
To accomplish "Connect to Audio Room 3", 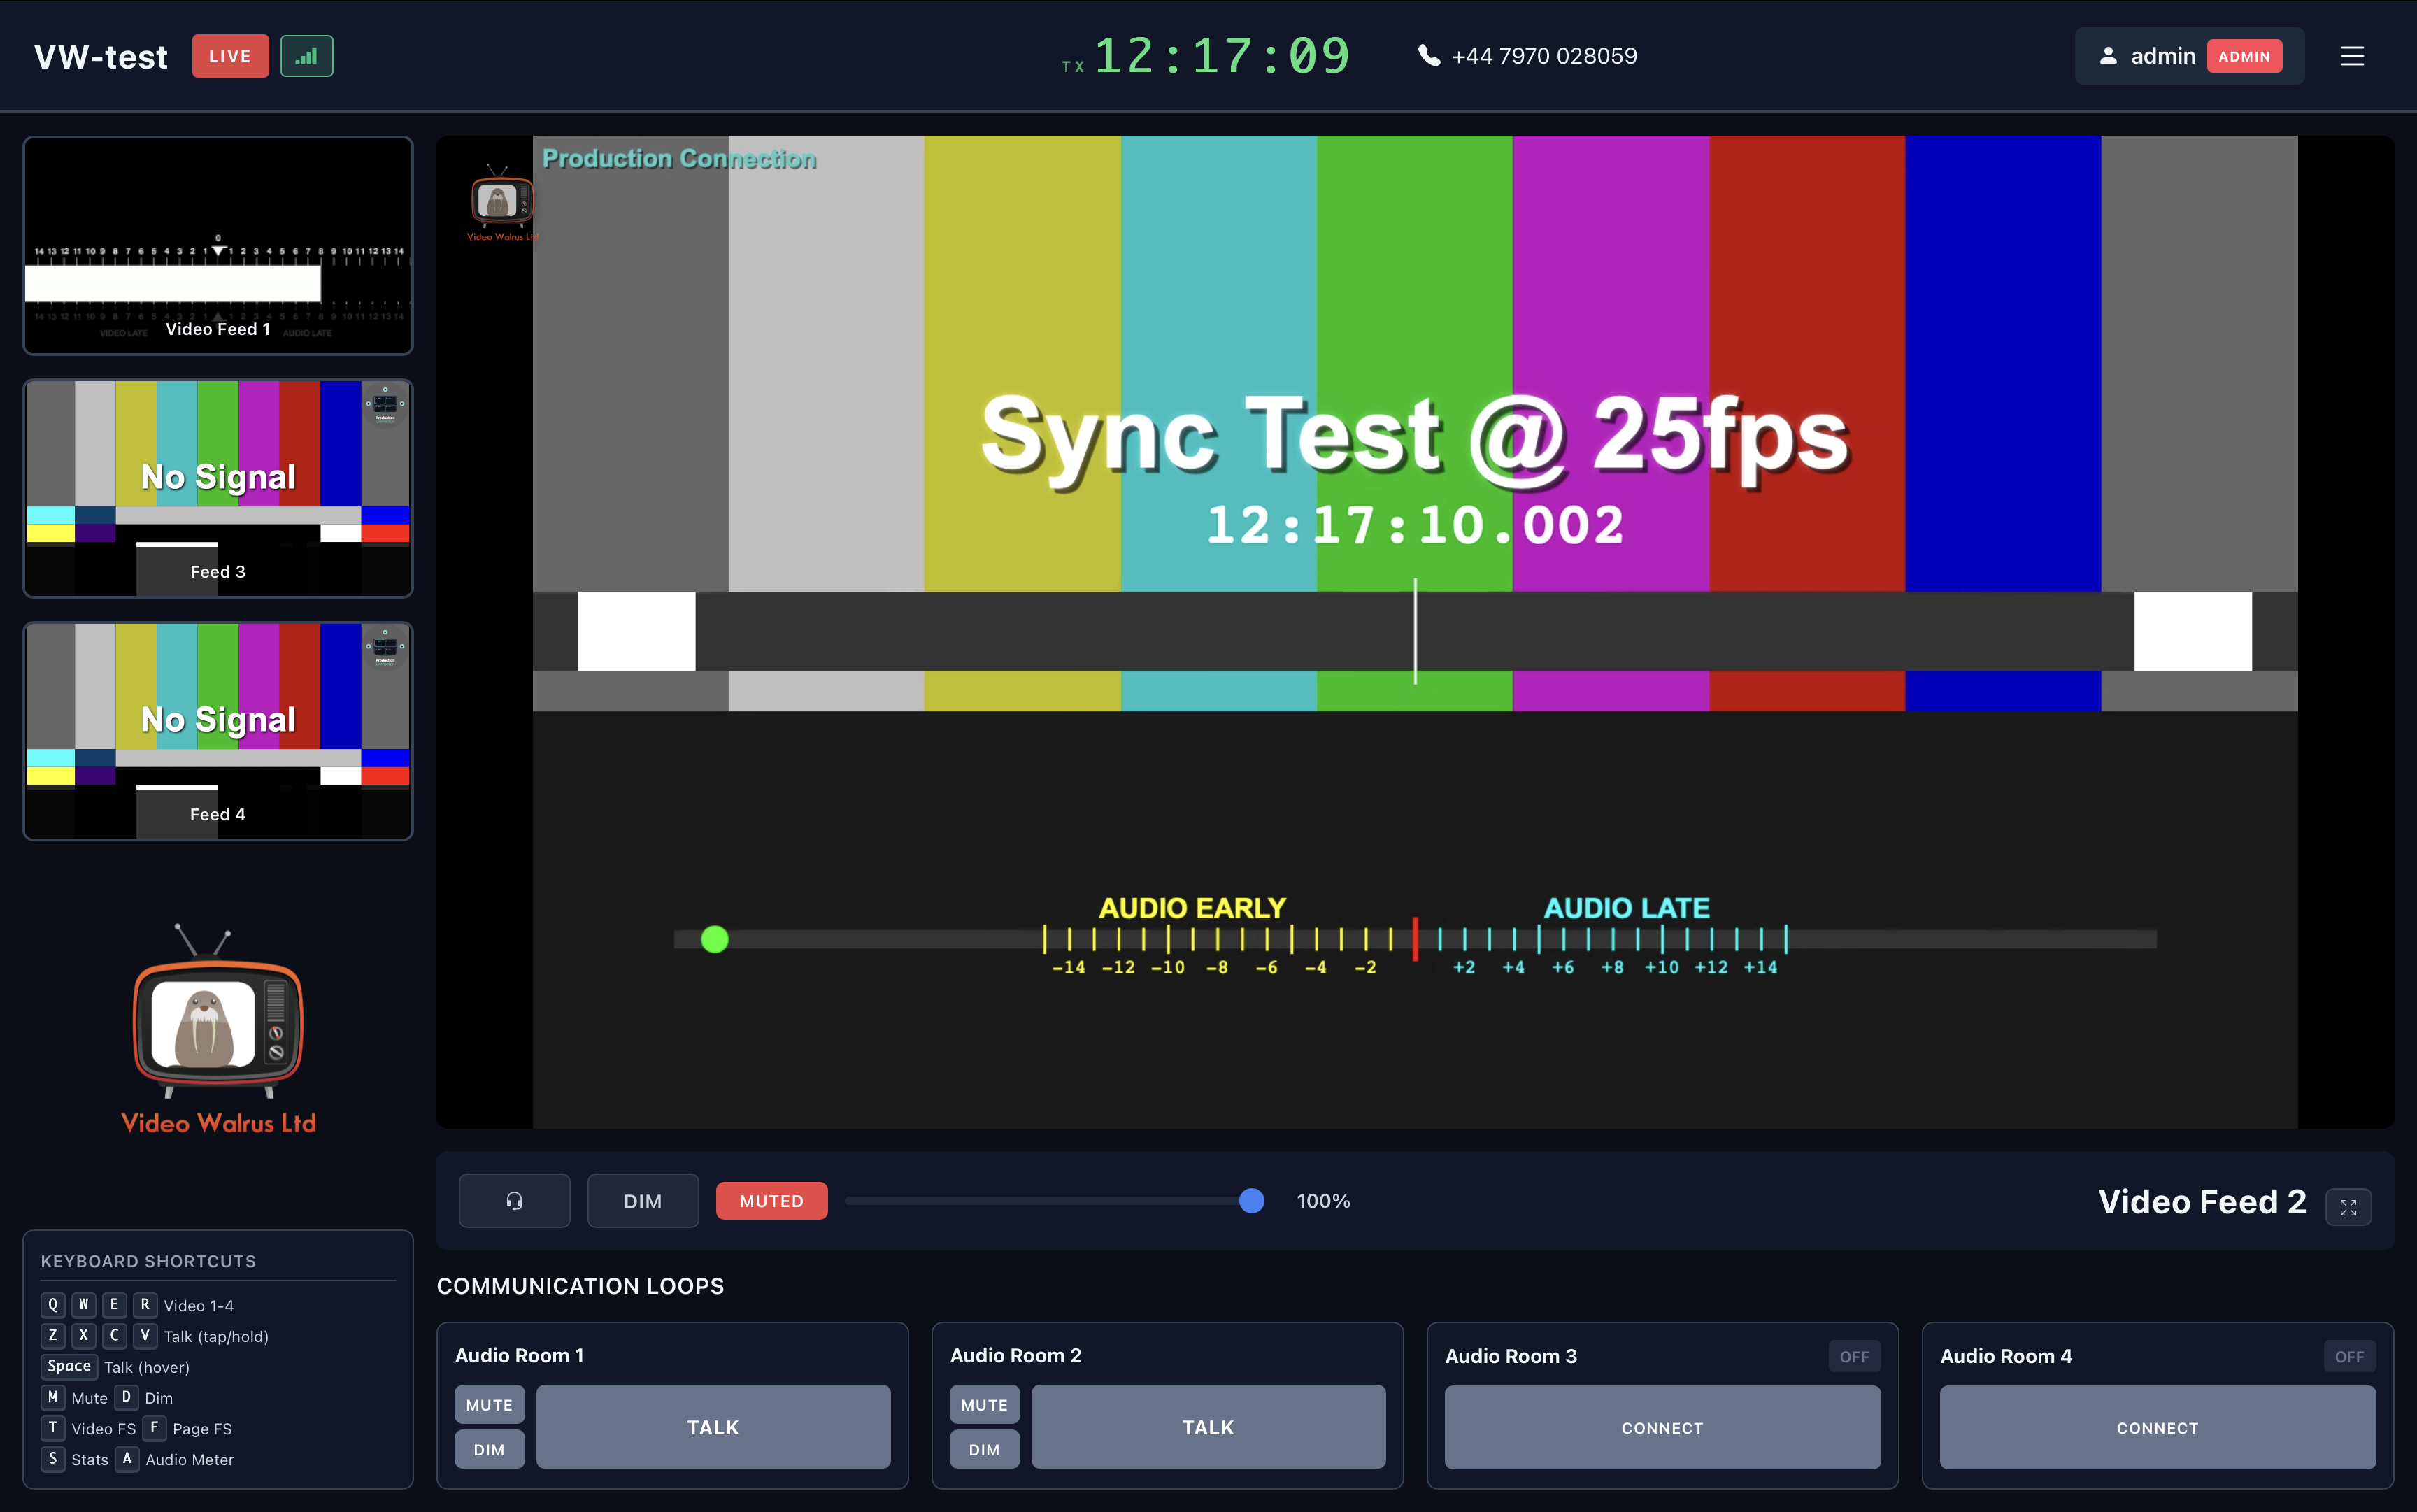I will [x=1661, y=1427].
